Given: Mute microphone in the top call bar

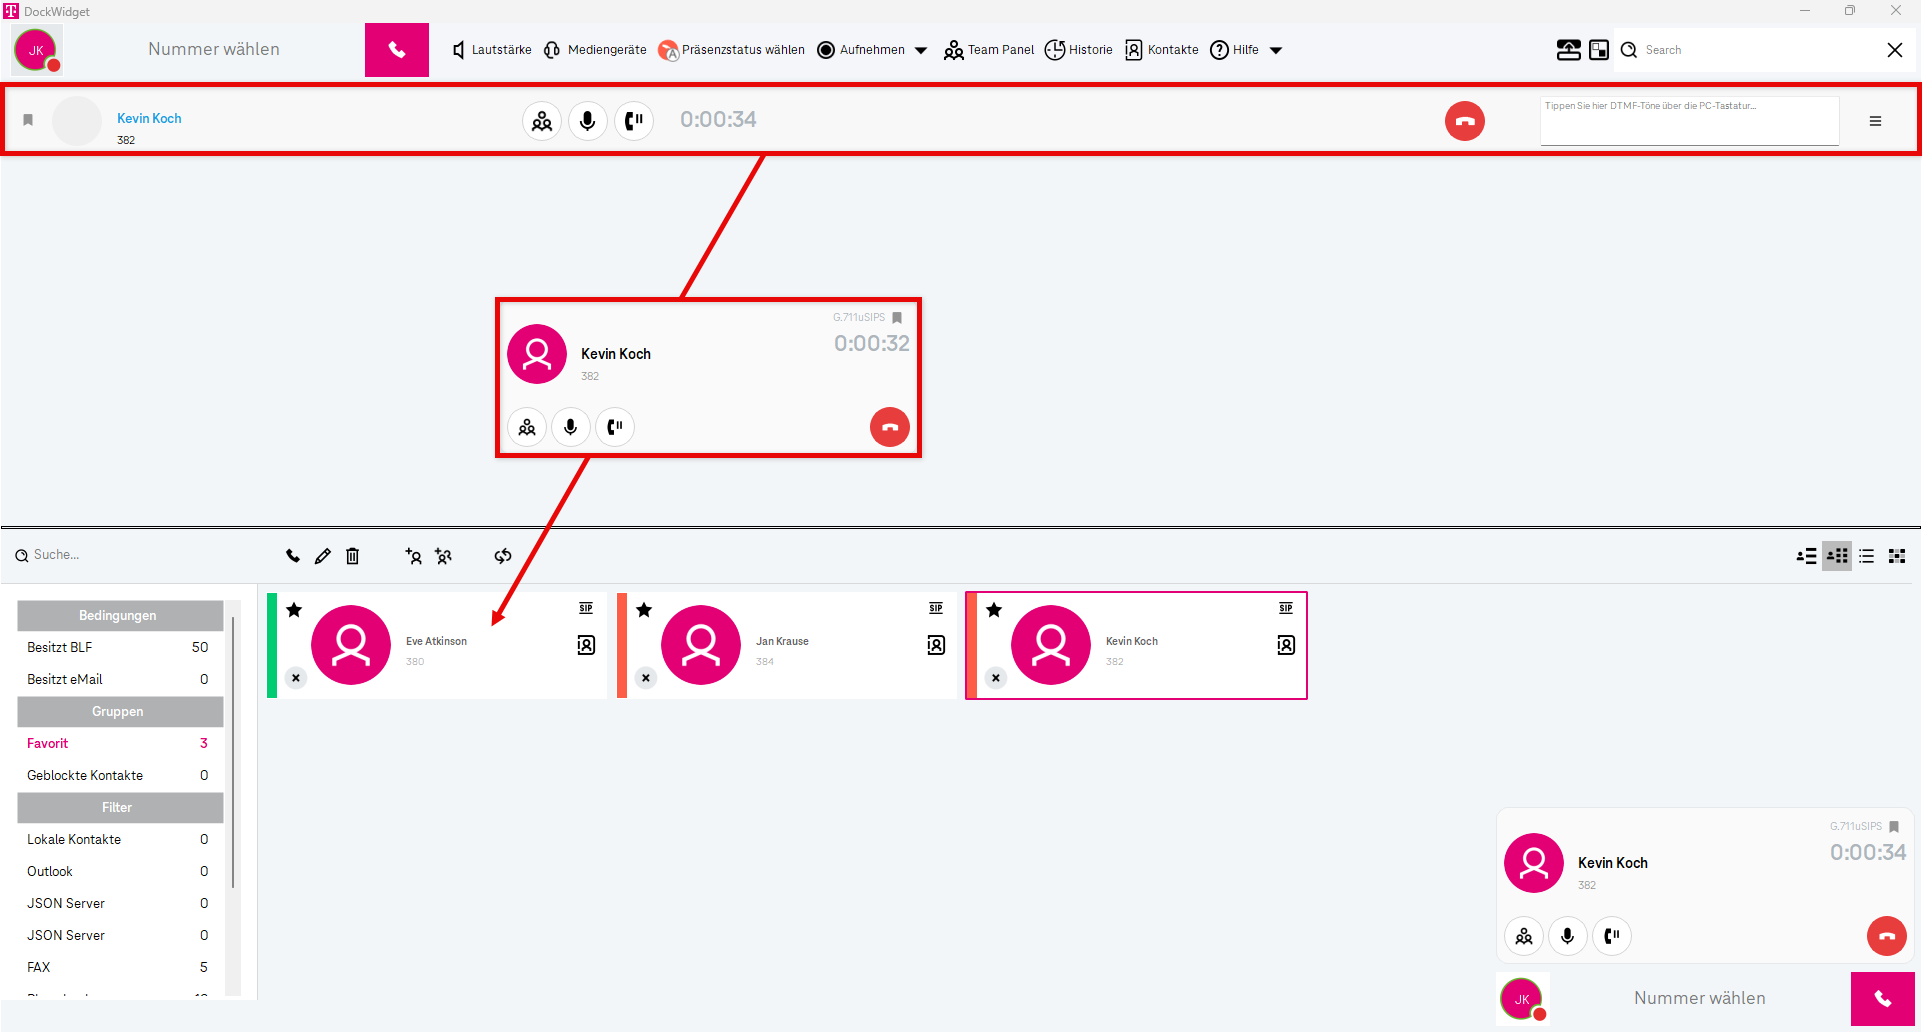Looking at the screenshot, I should point(588,121).
